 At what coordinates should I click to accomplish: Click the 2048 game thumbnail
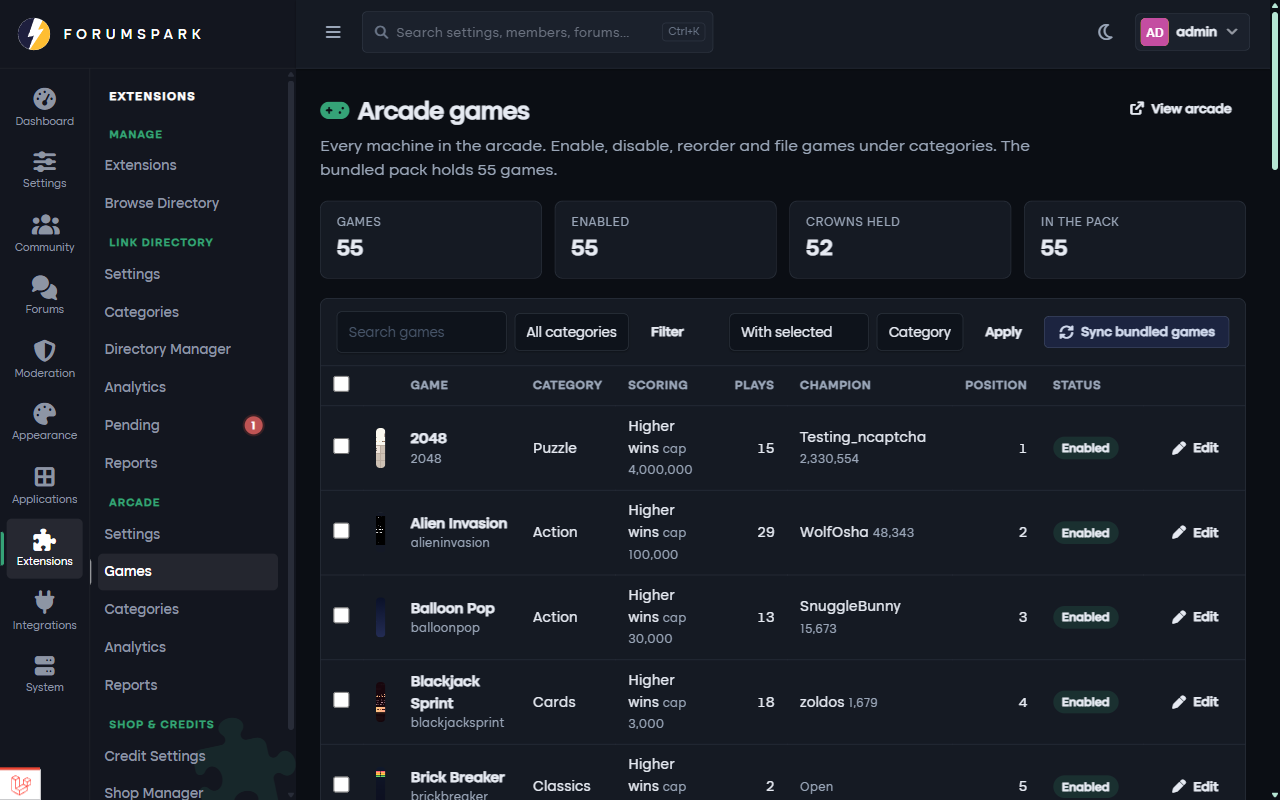[x=381, y=448]
